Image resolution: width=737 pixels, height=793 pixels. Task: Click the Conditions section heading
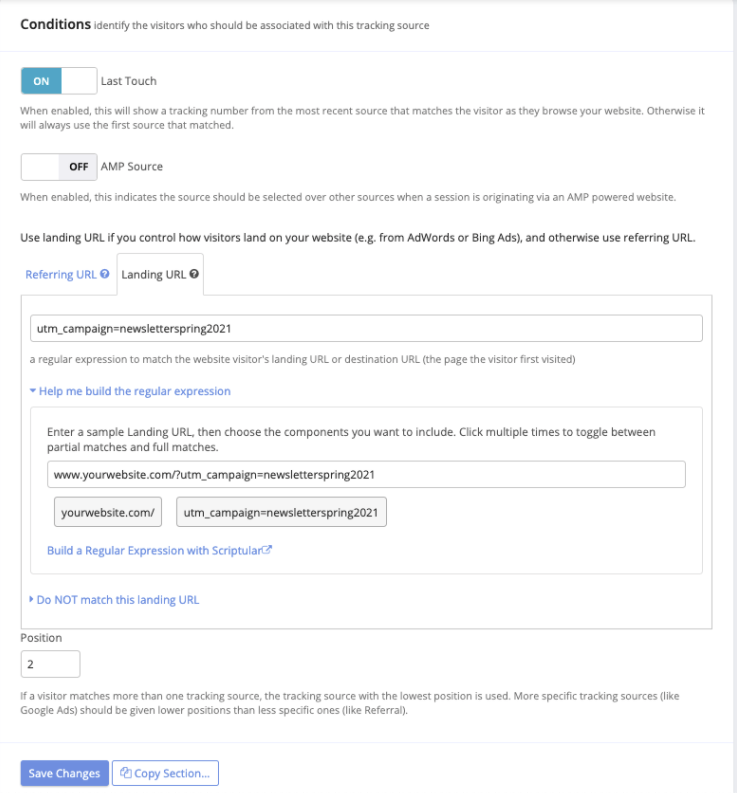(55, 24)
